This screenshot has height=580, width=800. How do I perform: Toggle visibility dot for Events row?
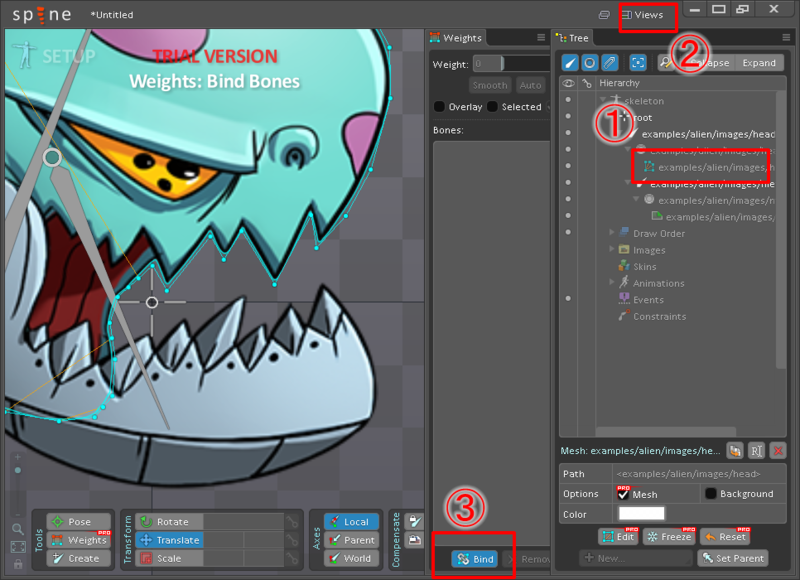coord(568,299)
